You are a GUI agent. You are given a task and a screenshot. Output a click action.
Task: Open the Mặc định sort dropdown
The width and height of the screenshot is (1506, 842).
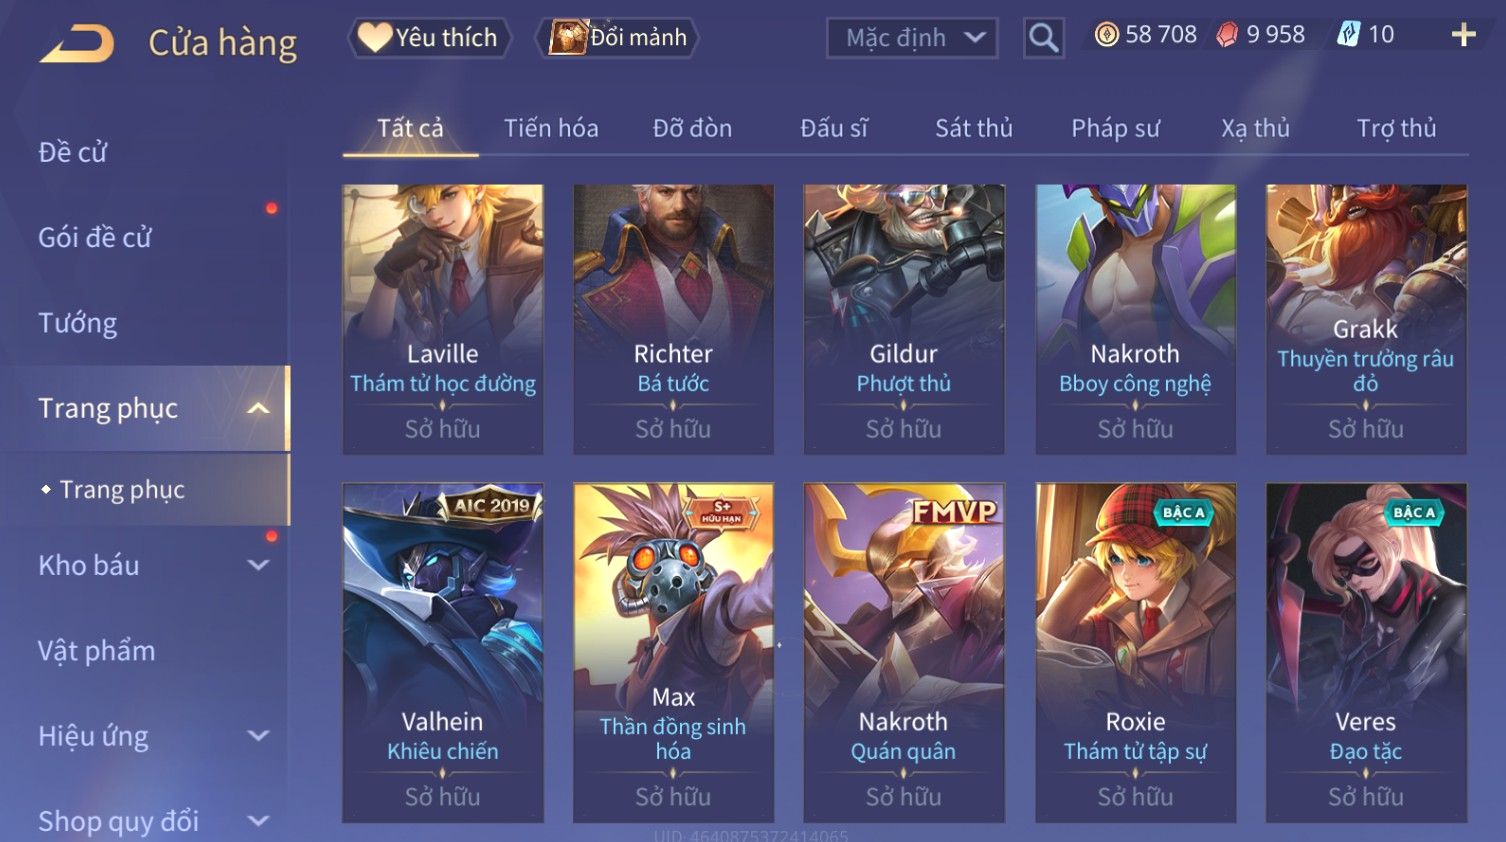point(912,38)
